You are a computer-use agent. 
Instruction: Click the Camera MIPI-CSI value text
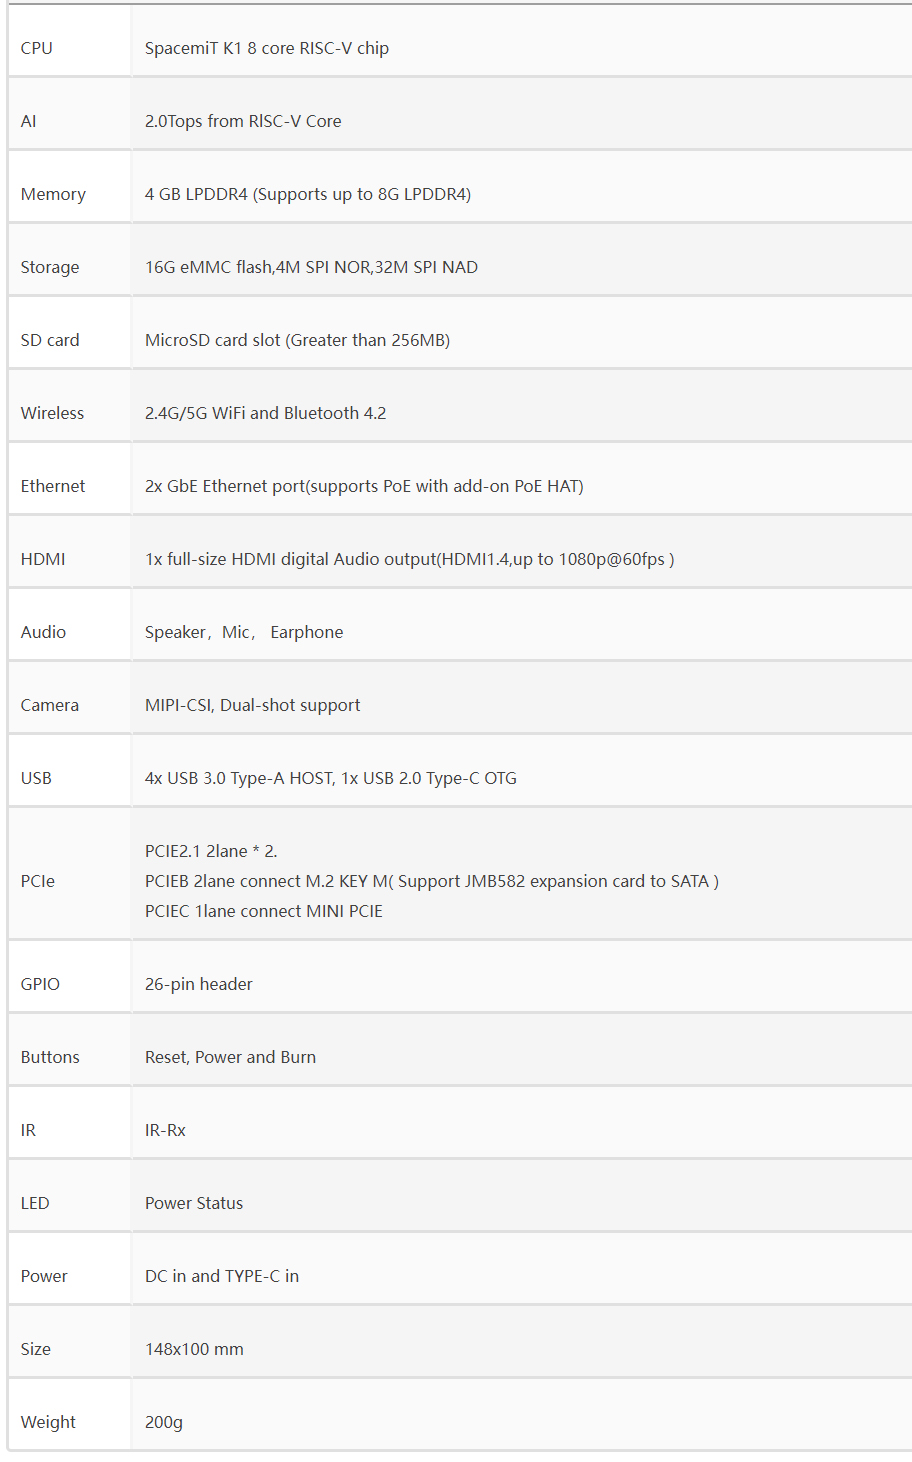tap(252, 705)
